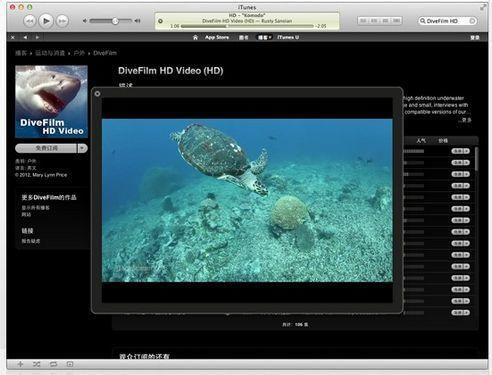The width and height of the screenshot is (492, 375).
Task: Toggle repeat in the bottom bar
Action: coord(53,364)
